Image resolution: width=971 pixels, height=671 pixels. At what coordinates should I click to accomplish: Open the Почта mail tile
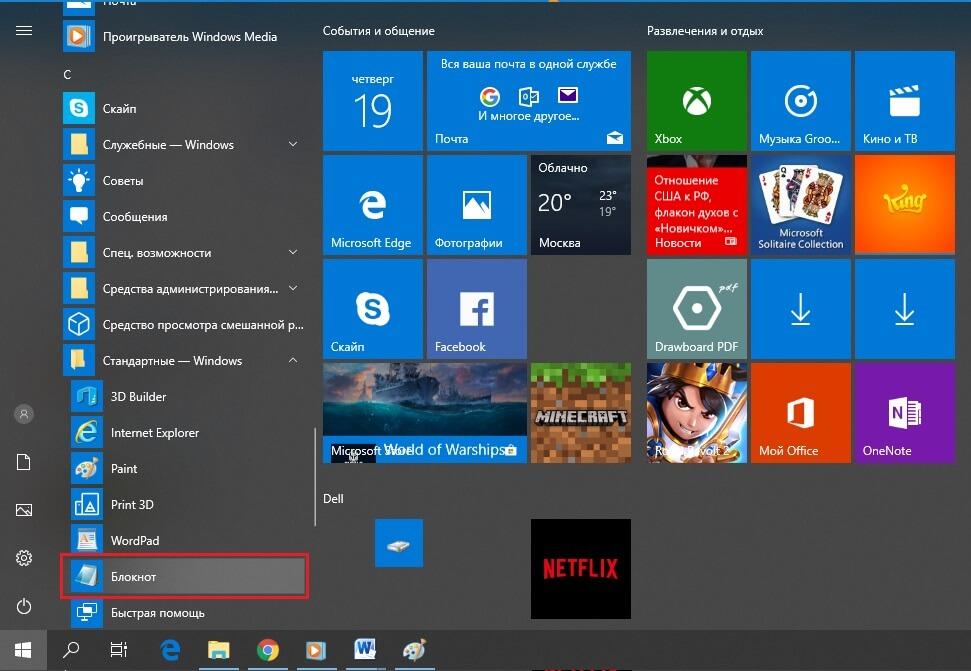point(529,101)
